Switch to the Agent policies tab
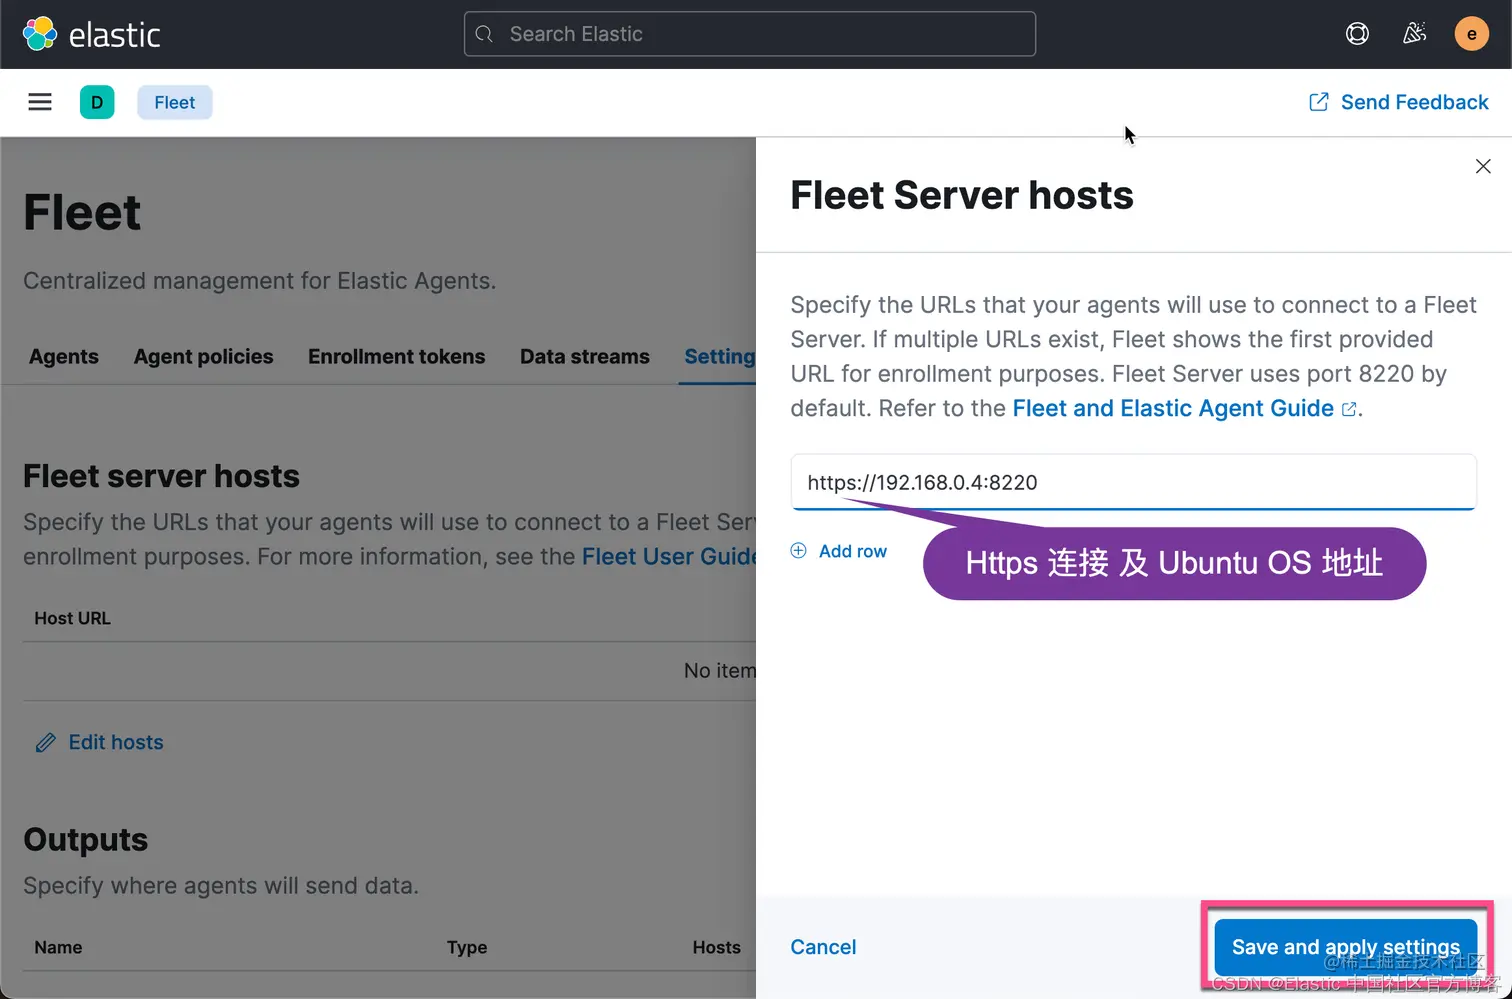The image size is (1512, 999). (x=204, y=357)
